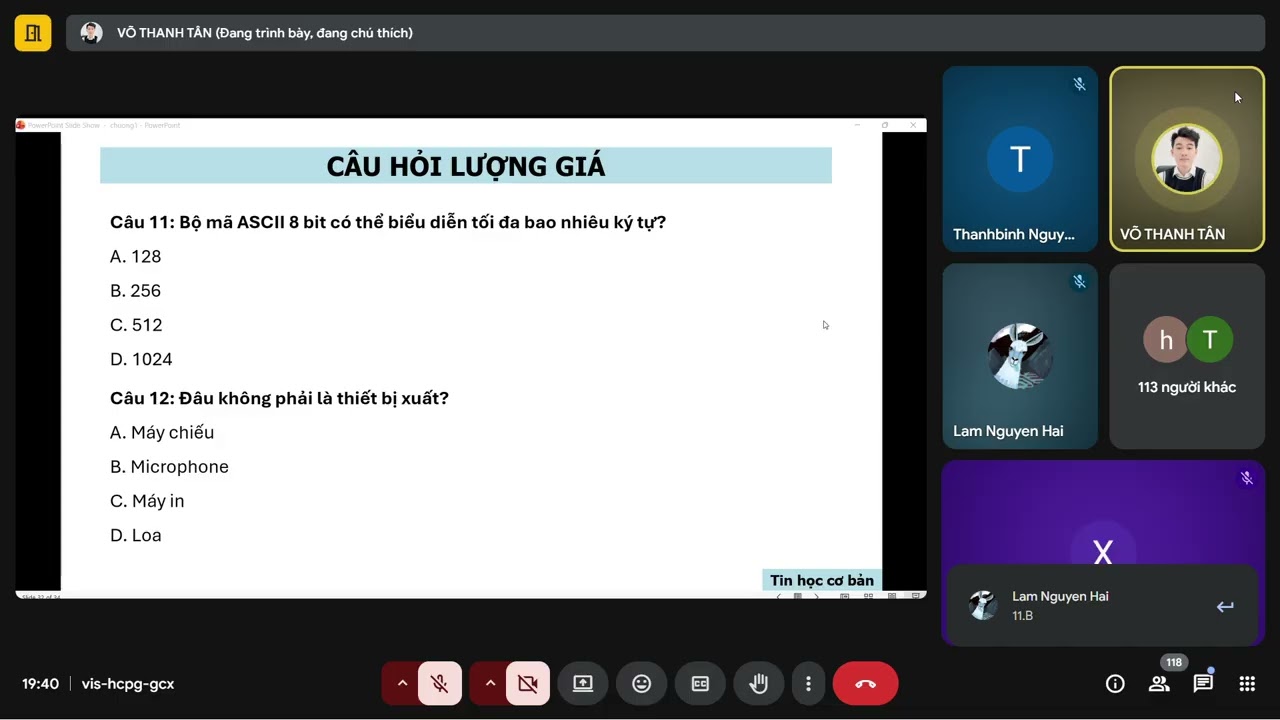The image size is (1280, 720).
Task: Open the activities grid icon
Action: coord(1247,684)
